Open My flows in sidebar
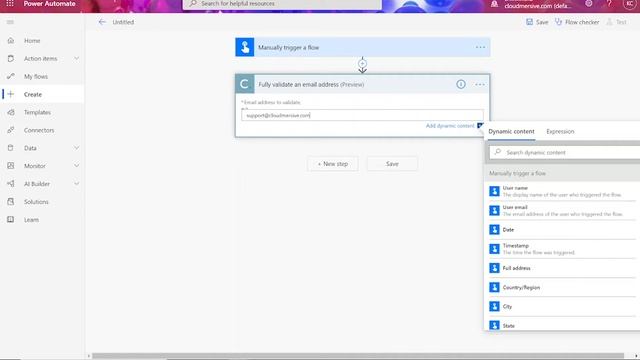The height and width of the screenshot is (360, 640). point(36,77)
